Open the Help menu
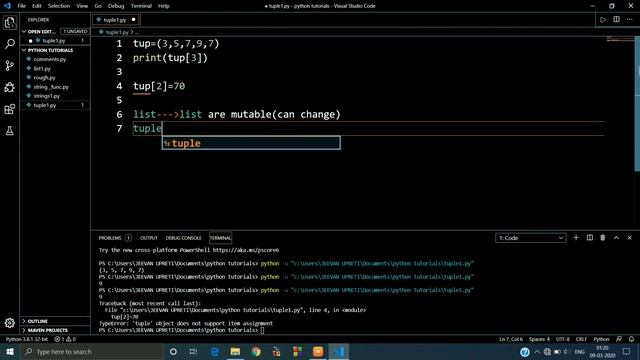This screenshot has width=640, height=360. [164, 6]
